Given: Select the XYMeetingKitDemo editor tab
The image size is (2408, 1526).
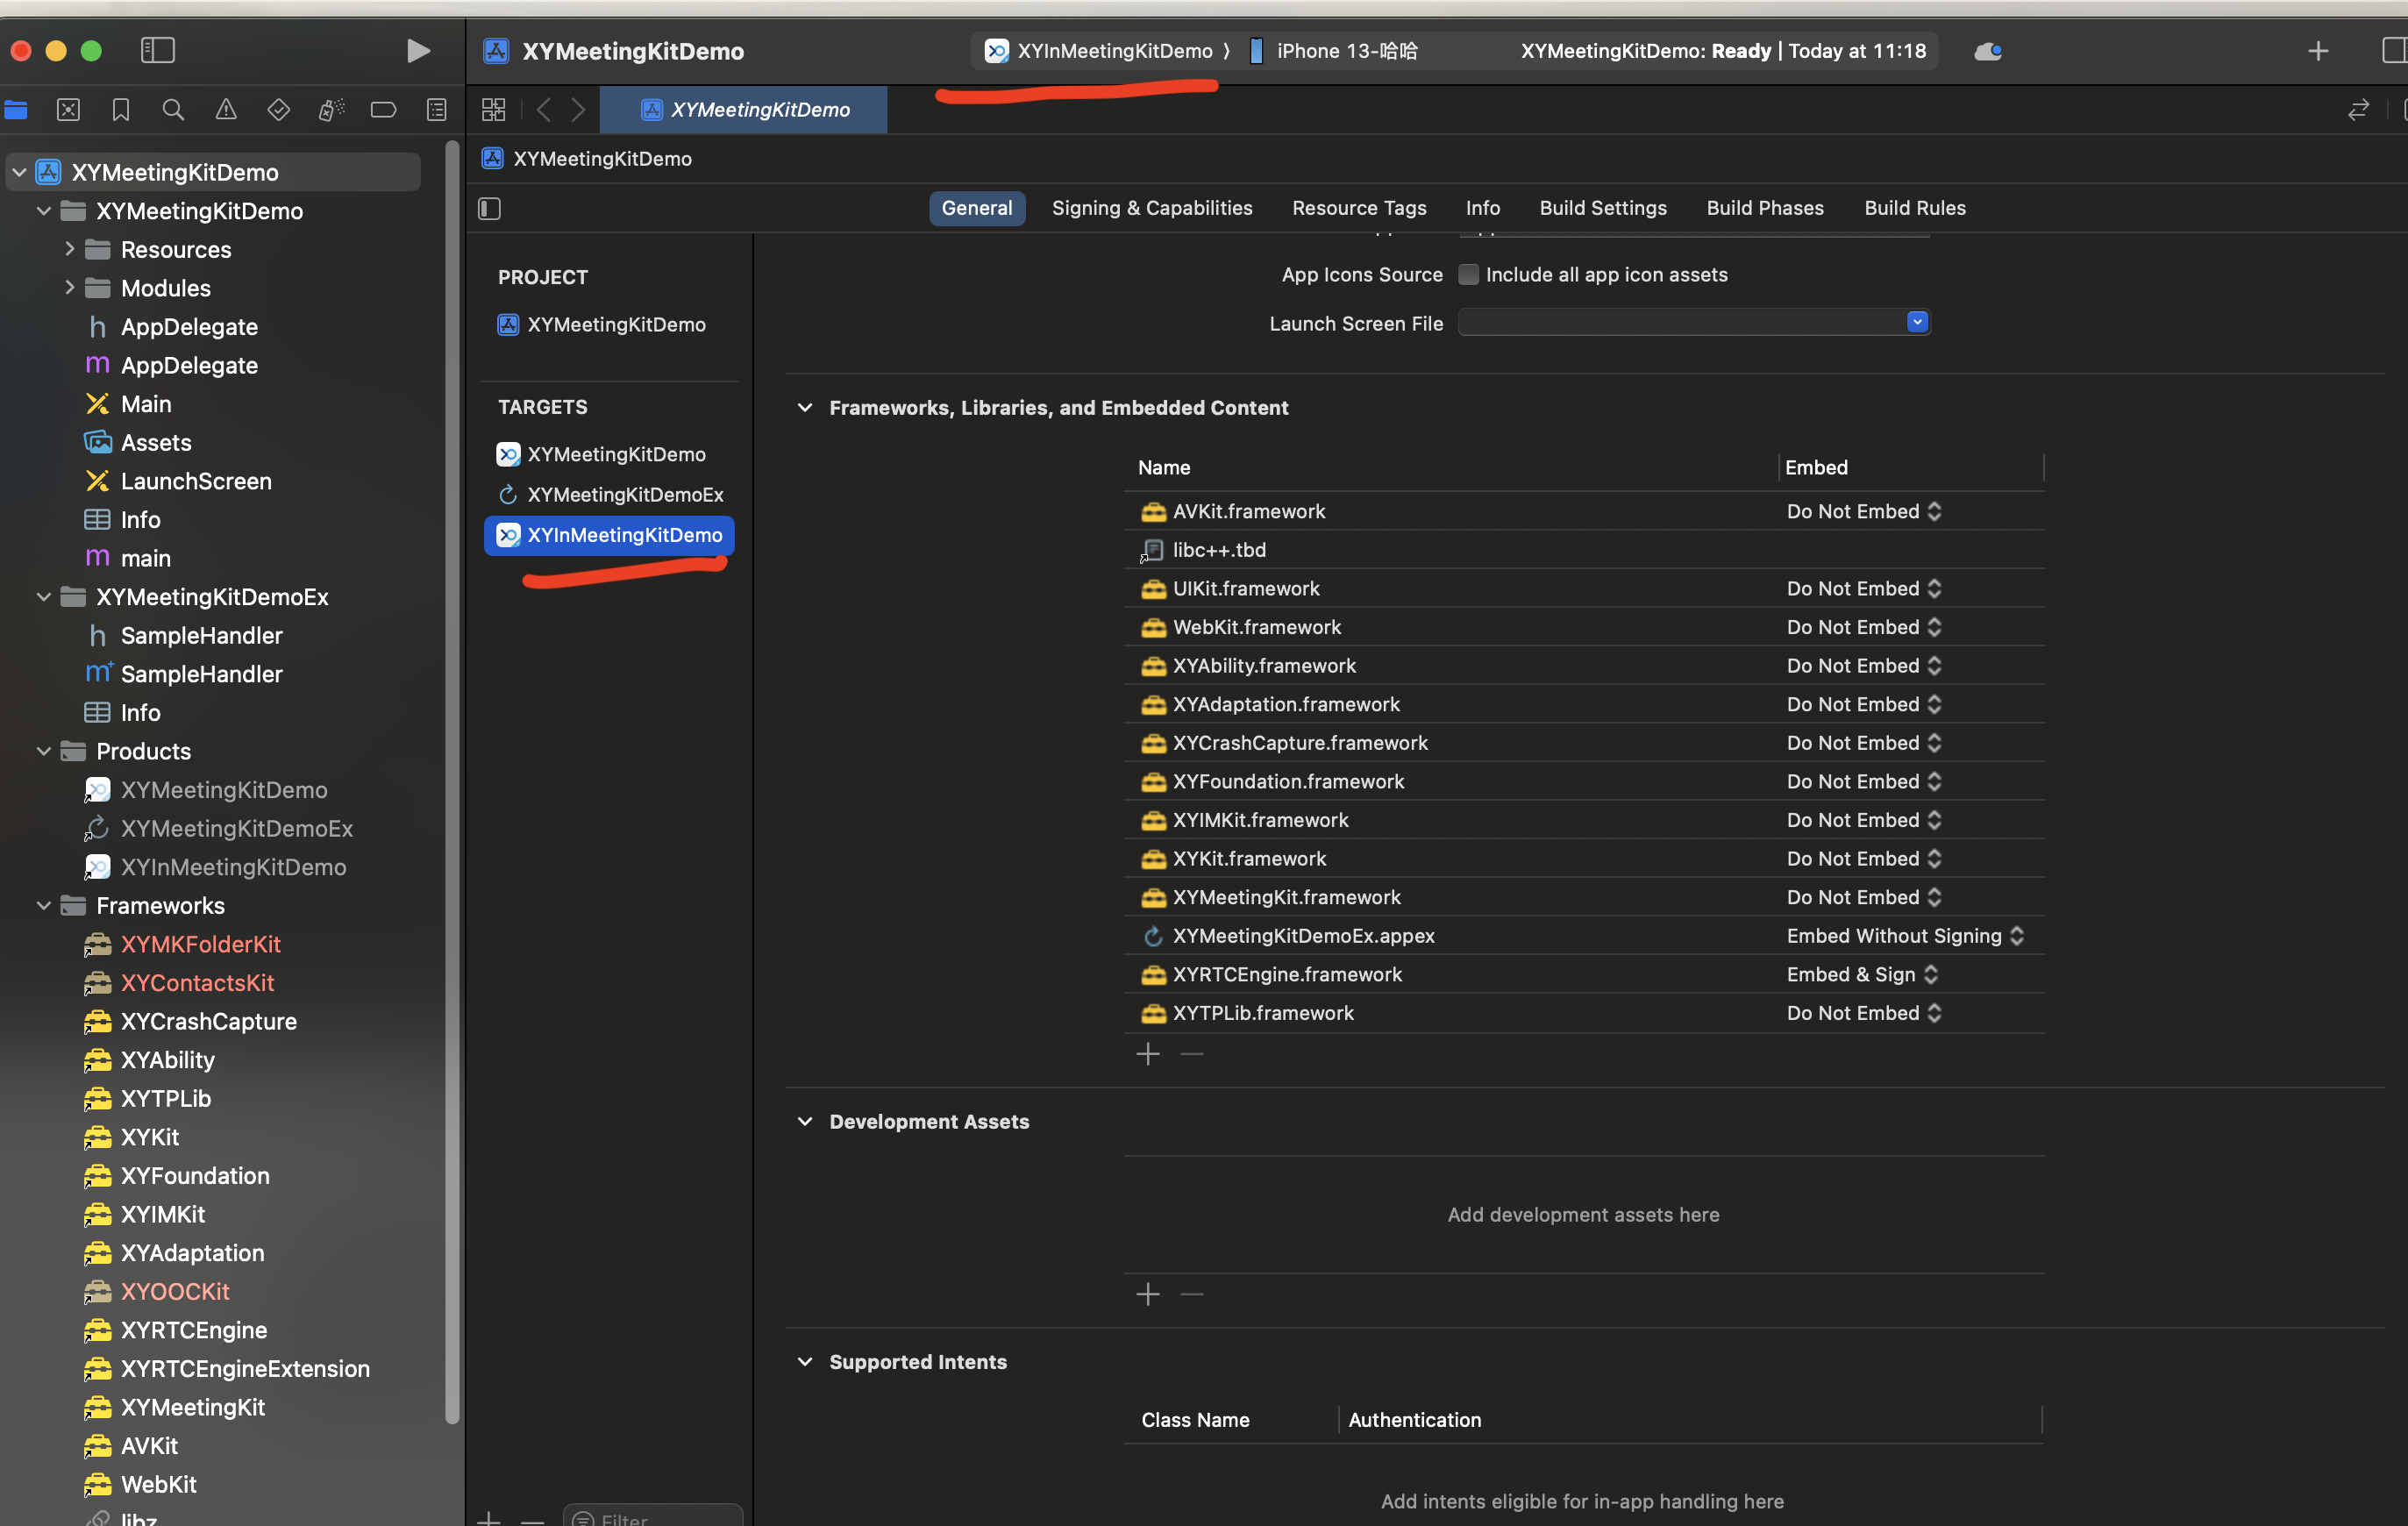Looking at the screenshot, I should 743,110.
